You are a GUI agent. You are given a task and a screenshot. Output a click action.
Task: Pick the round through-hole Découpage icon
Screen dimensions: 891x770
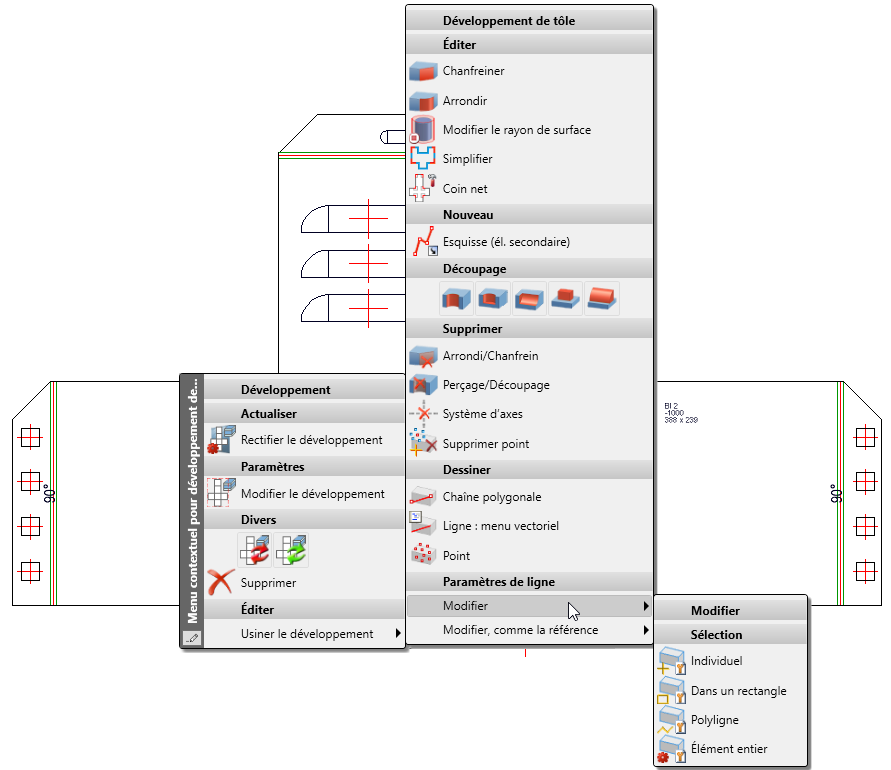(457, 298)
